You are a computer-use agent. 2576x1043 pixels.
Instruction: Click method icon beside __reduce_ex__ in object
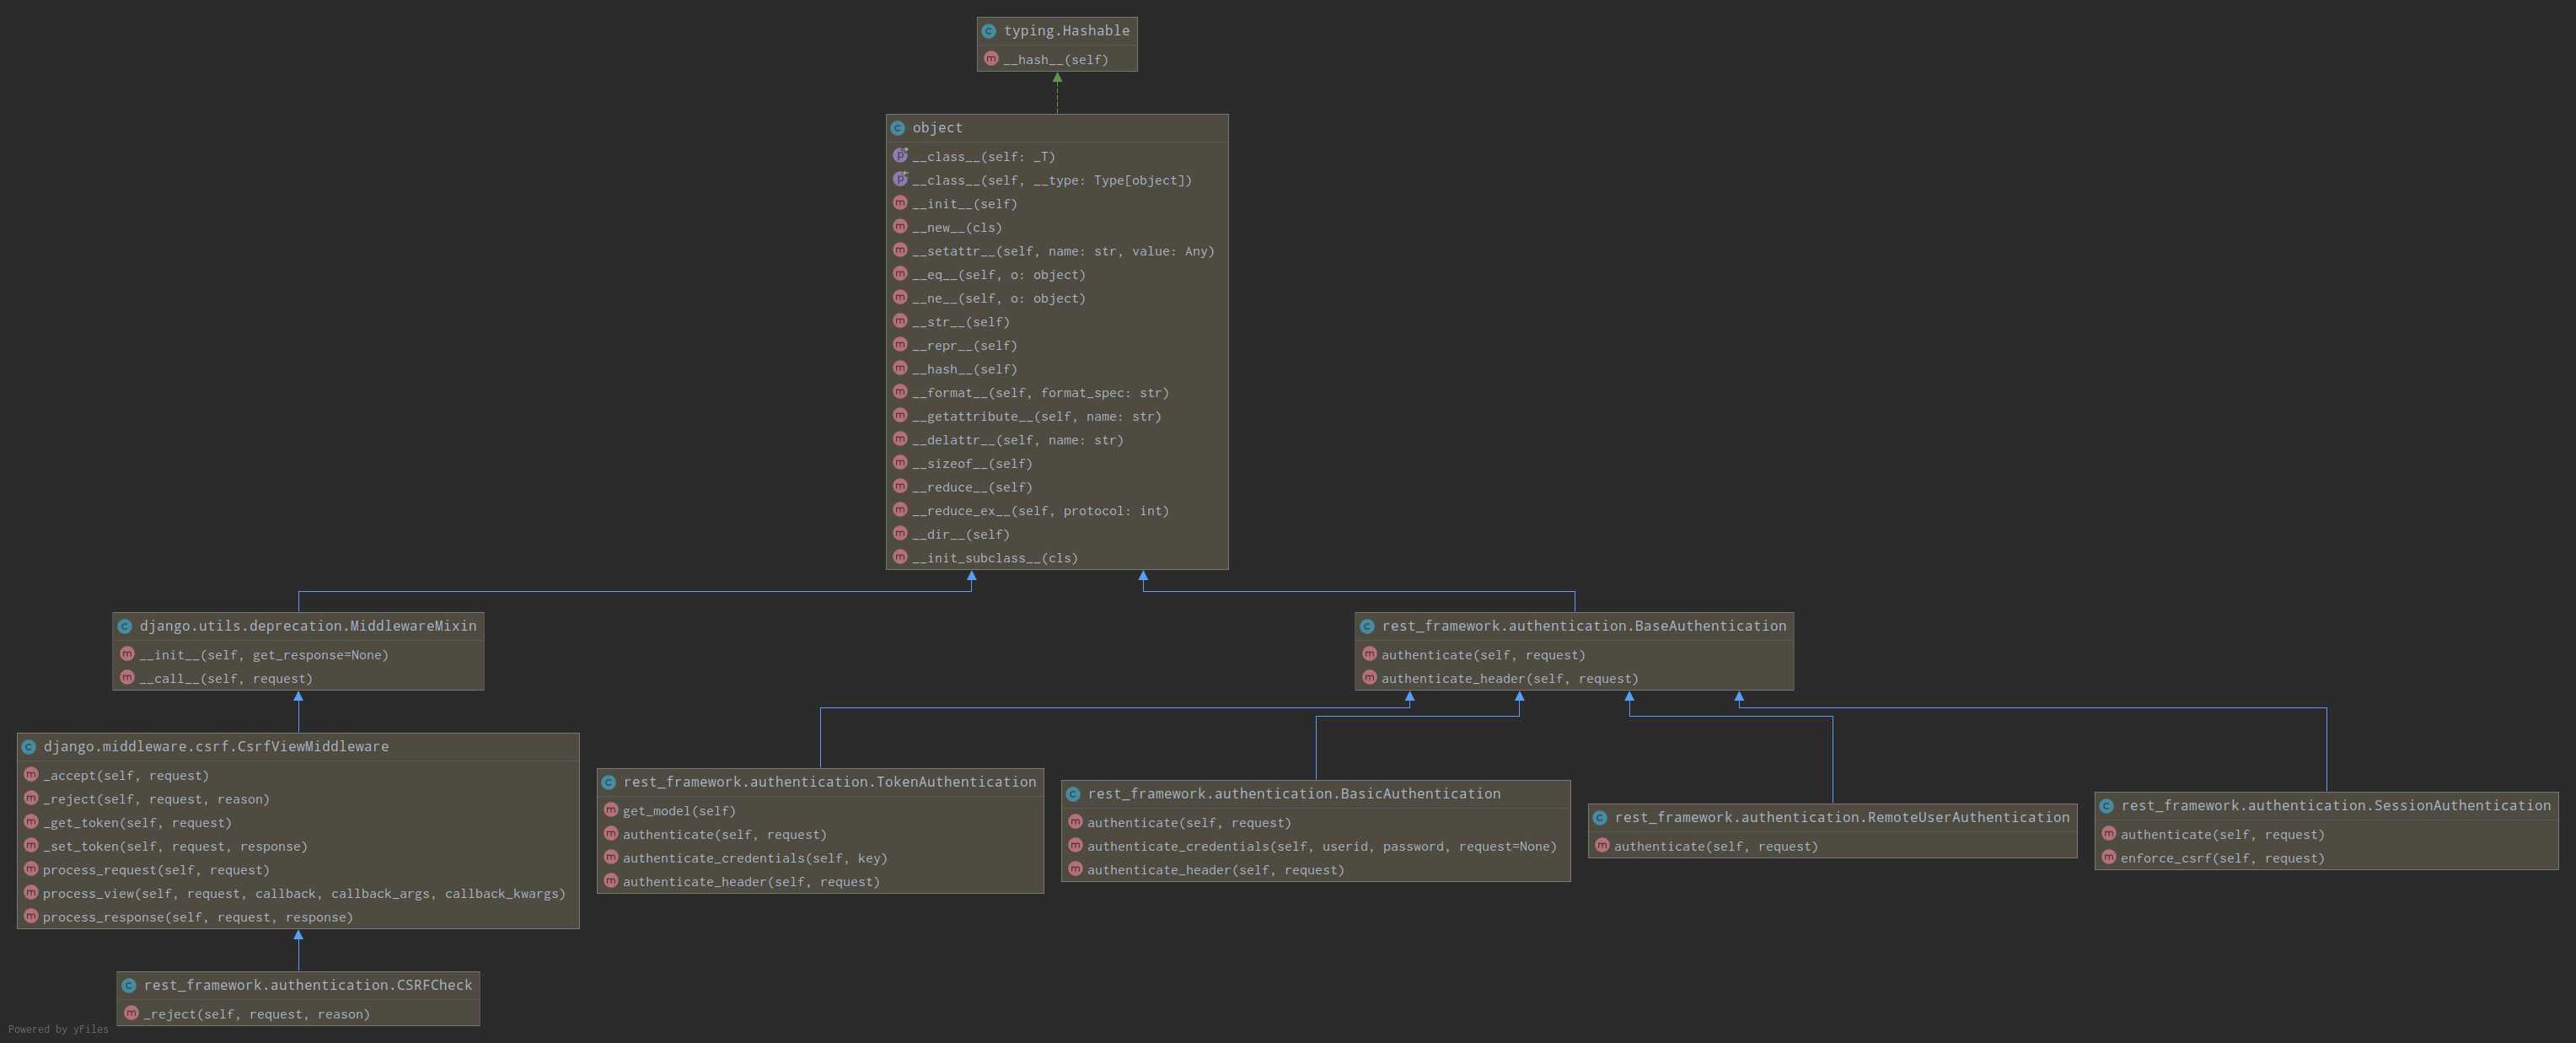click(900, 510)
